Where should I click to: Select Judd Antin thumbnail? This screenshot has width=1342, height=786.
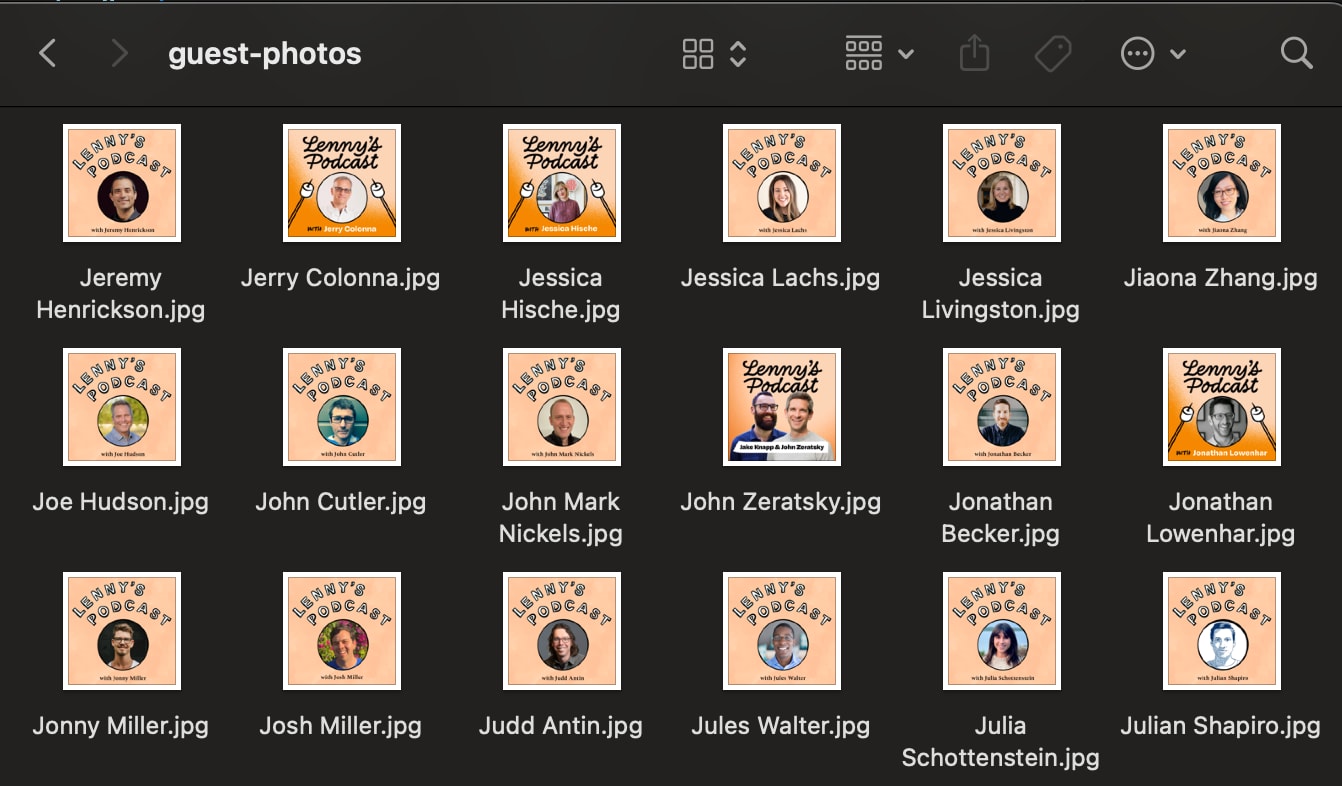pos(562,631)
